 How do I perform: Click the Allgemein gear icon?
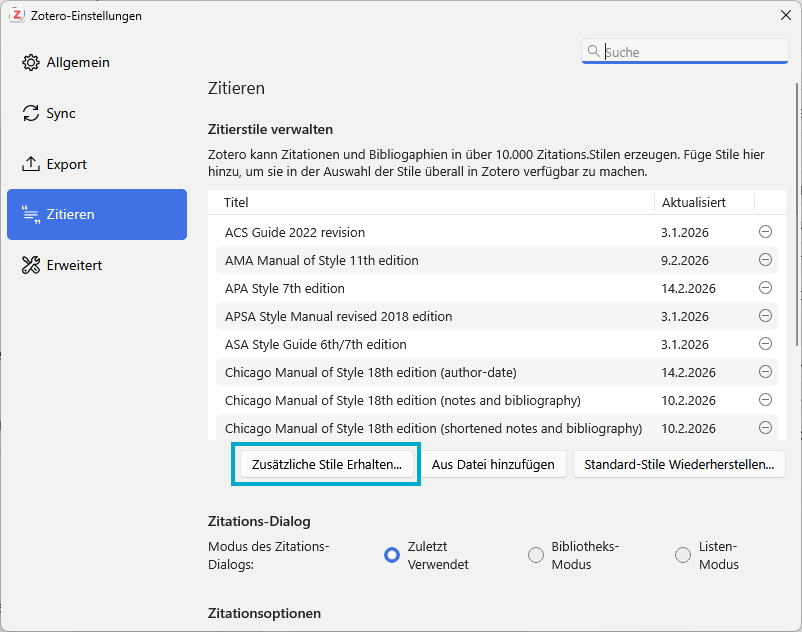tap(31, 62)
